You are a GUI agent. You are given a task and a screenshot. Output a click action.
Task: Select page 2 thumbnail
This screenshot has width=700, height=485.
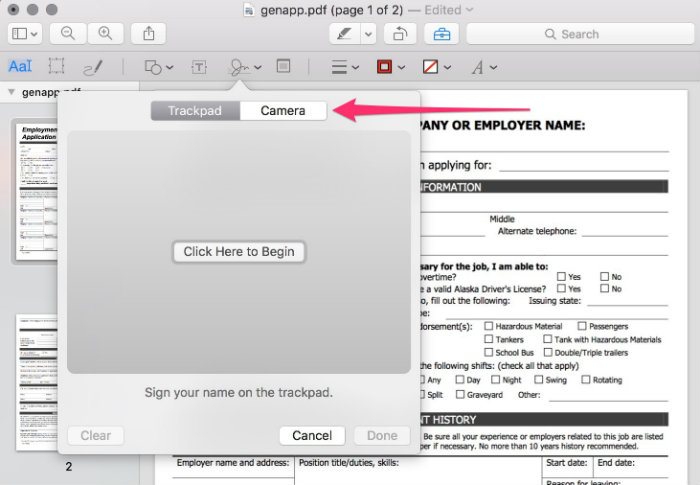pyautogui.click(x=37, y=383)
